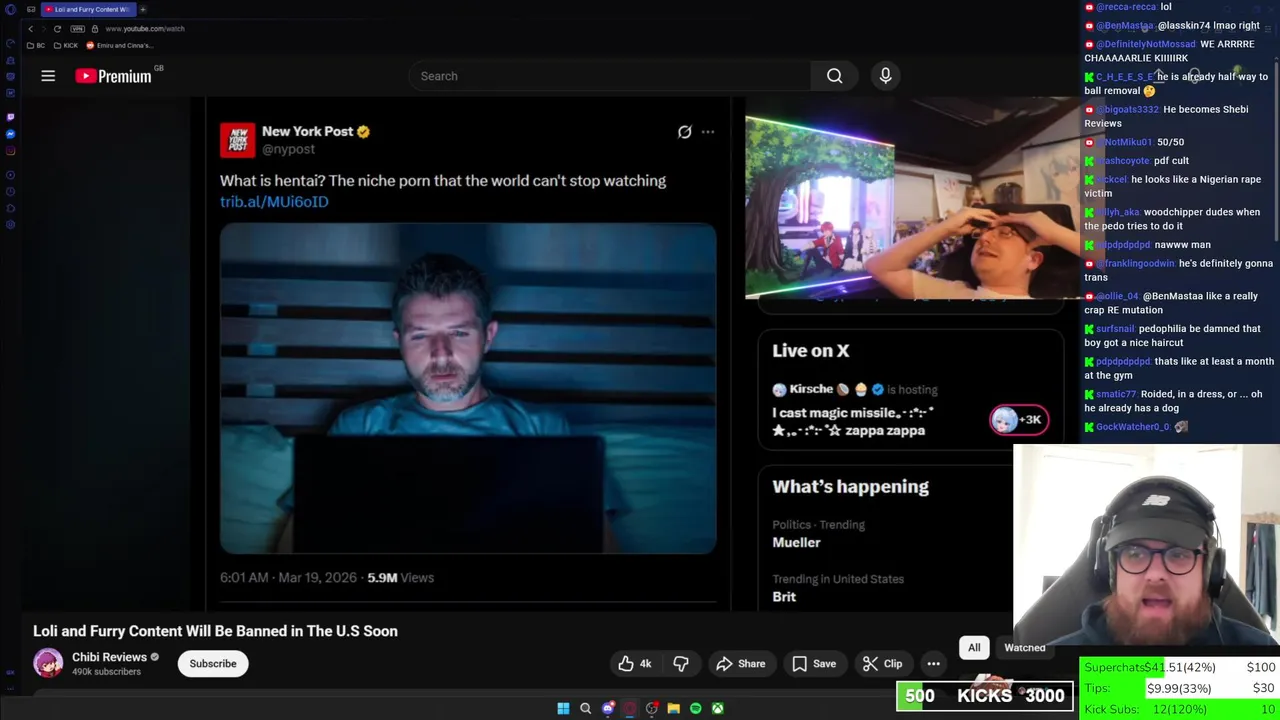Click the New York Post avatar
This screenshot has width=1280, height=720.
point(238,140)
